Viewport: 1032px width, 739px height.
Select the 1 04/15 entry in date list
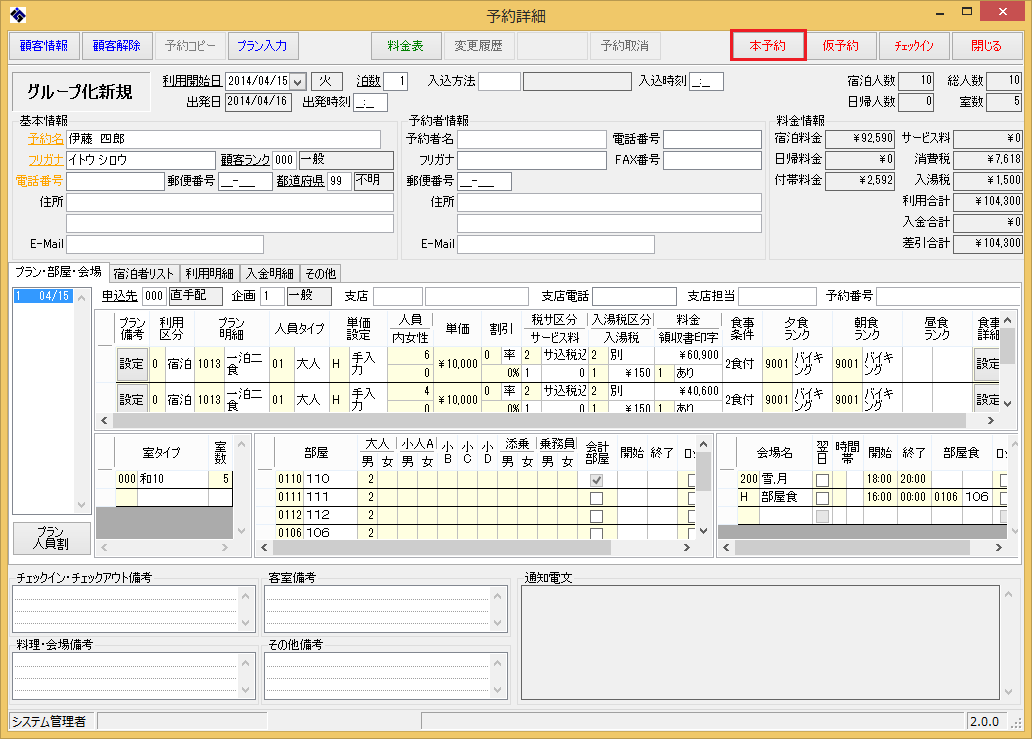click(43, 296)
